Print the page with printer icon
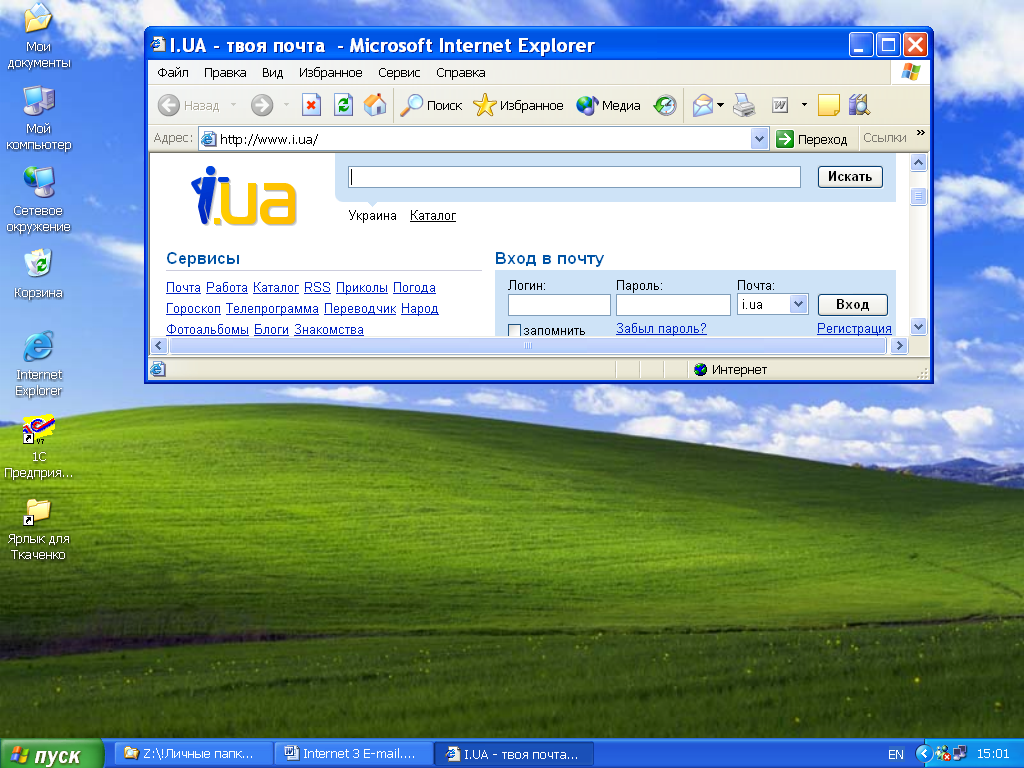This screenshot has height=768, width=1024. pyautogui.click(x=744, y=105)
